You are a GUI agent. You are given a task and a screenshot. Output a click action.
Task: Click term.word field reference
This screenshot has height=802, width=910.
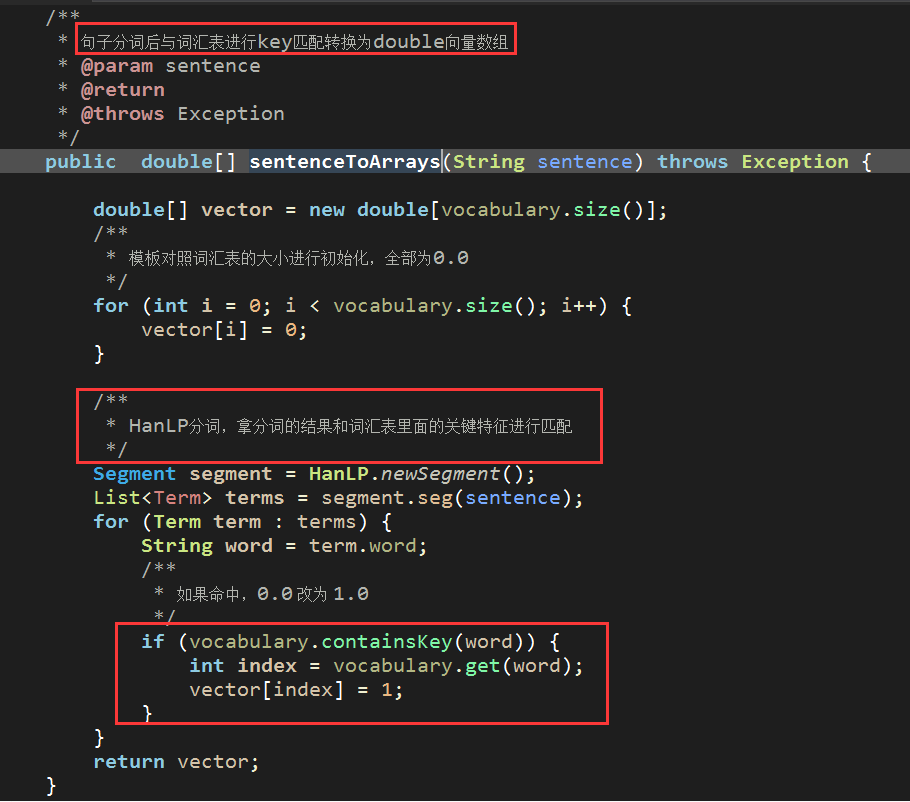point(362,546)
